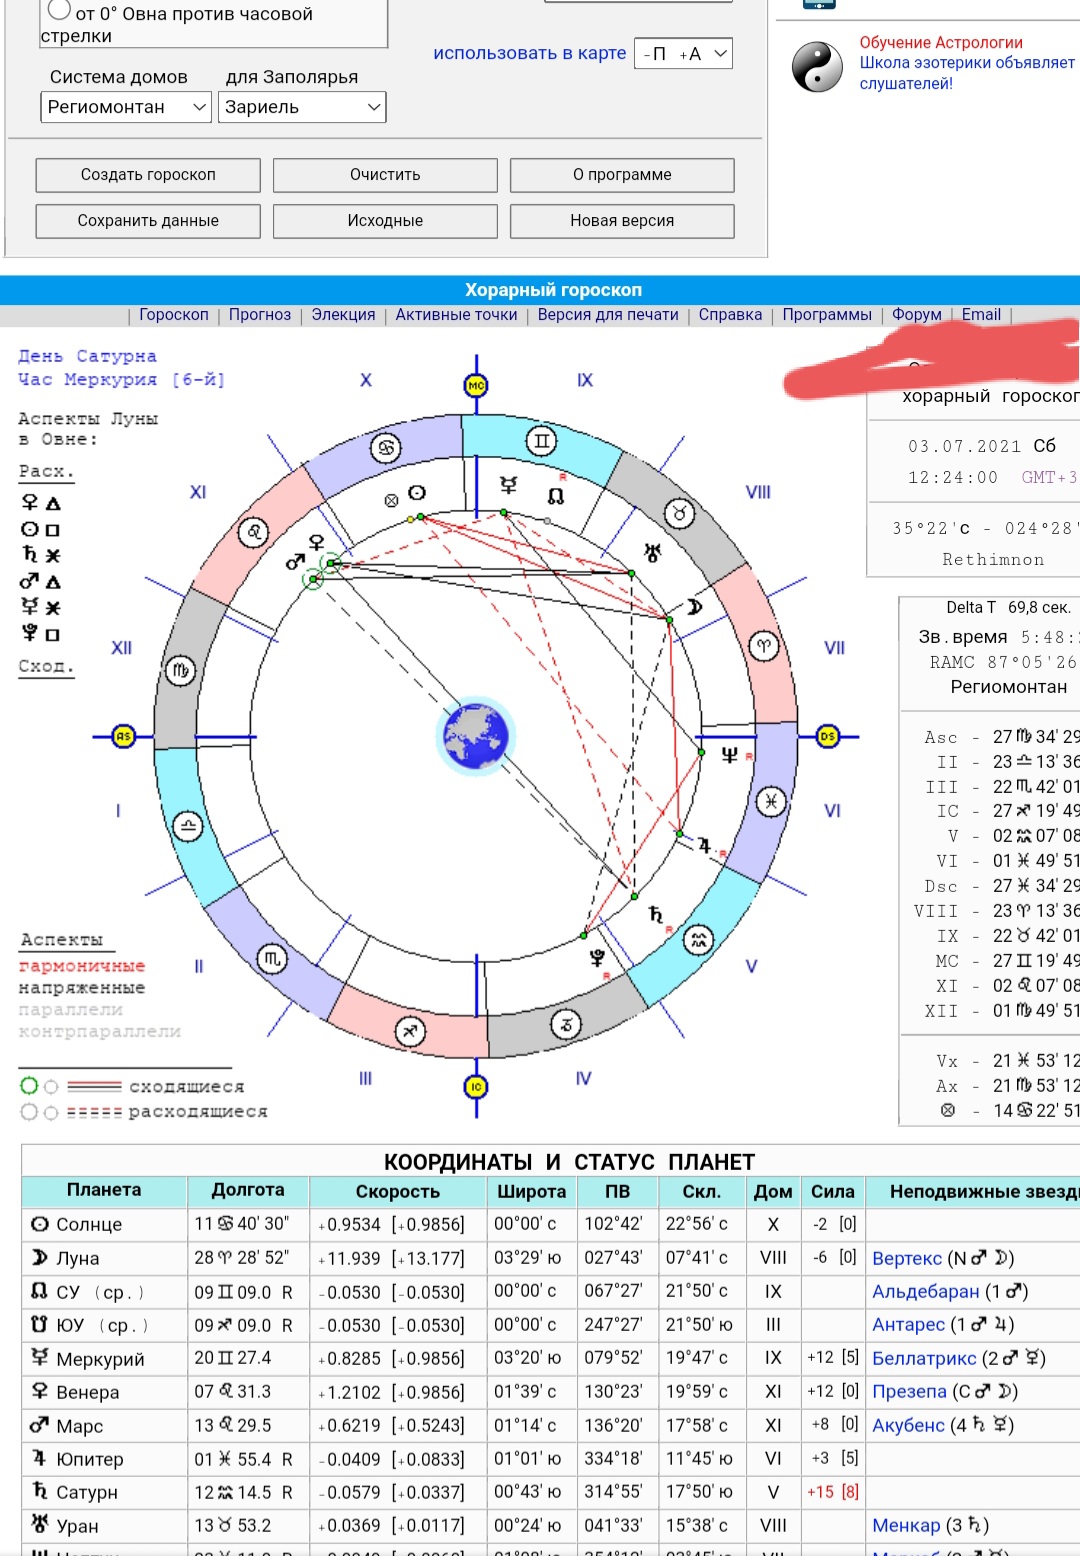Click the Скорость column header

pos(398,1191)
